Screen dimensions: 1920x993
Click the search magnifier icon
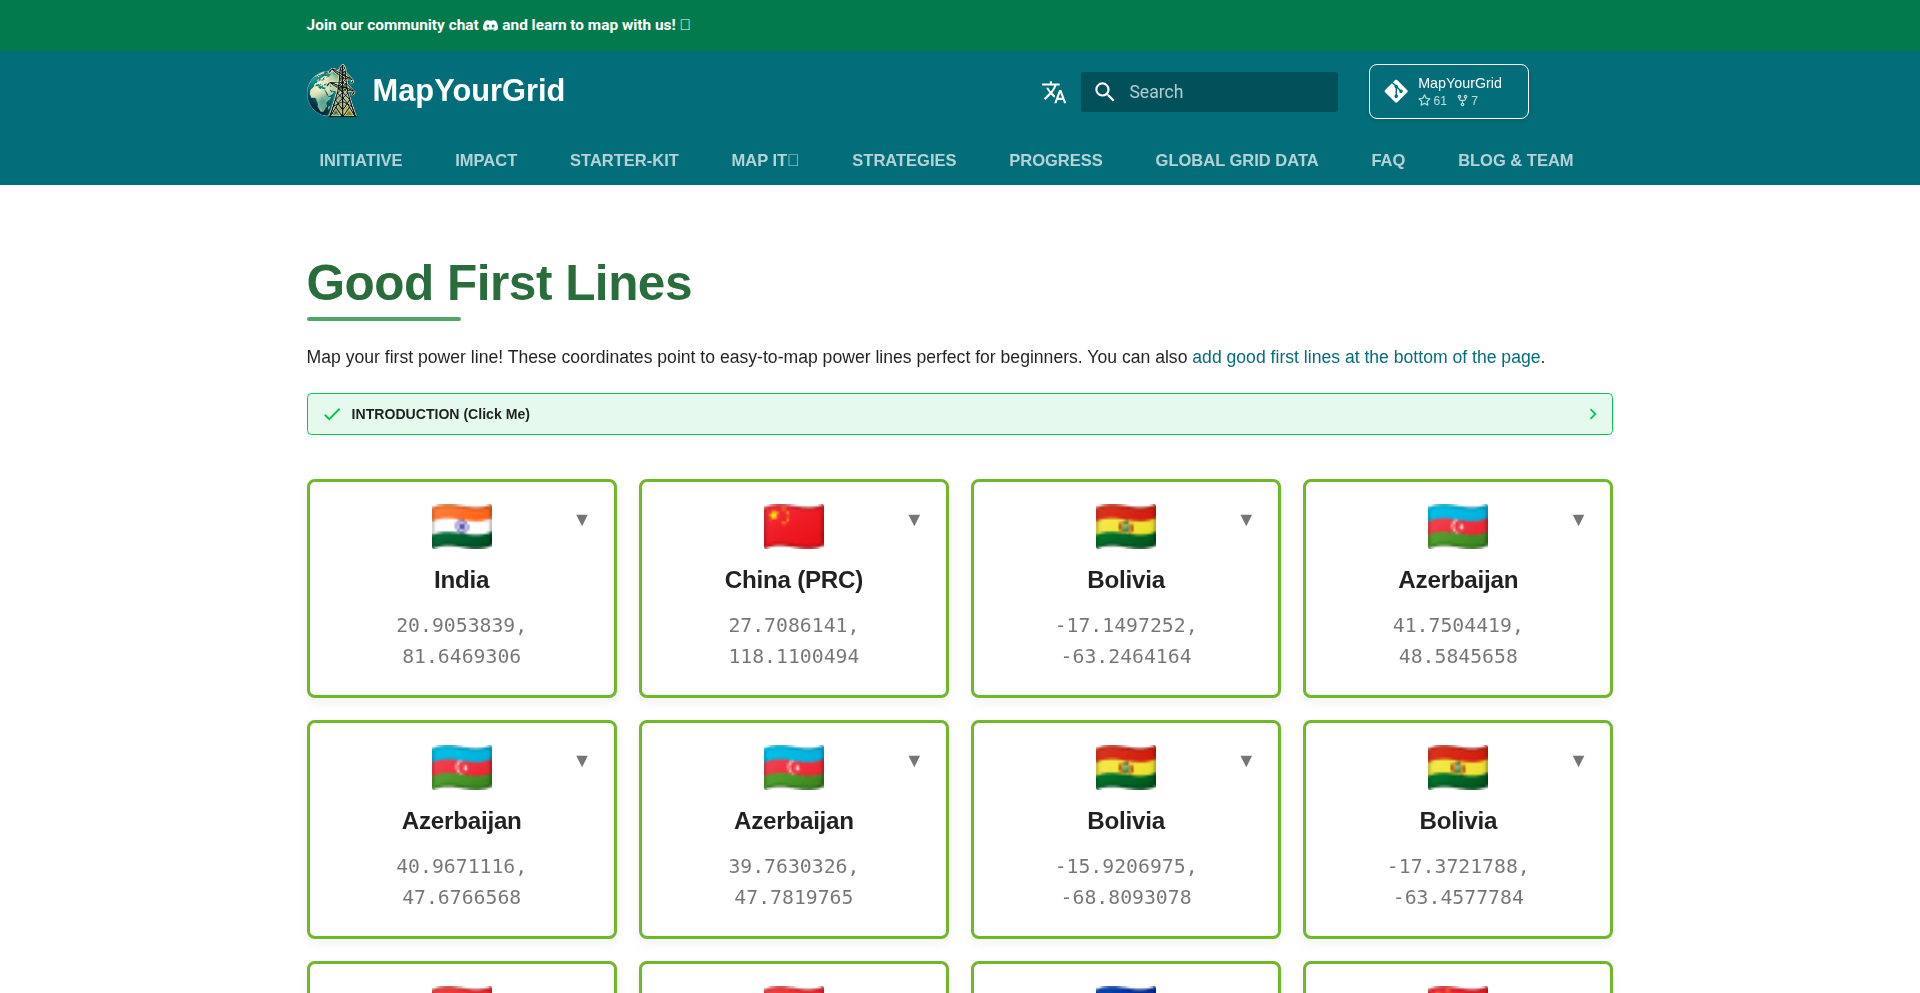click(x=1105, y=92)
